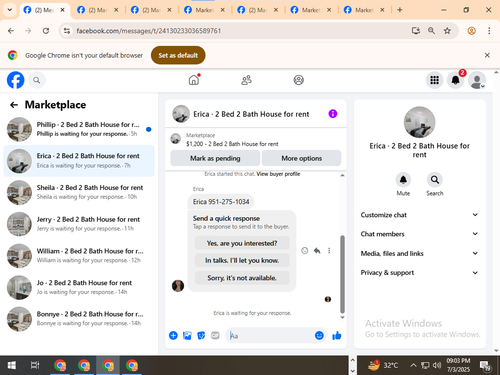500x375 pixels.
Task: Open Windows Task View
Action: pos(35,365)
